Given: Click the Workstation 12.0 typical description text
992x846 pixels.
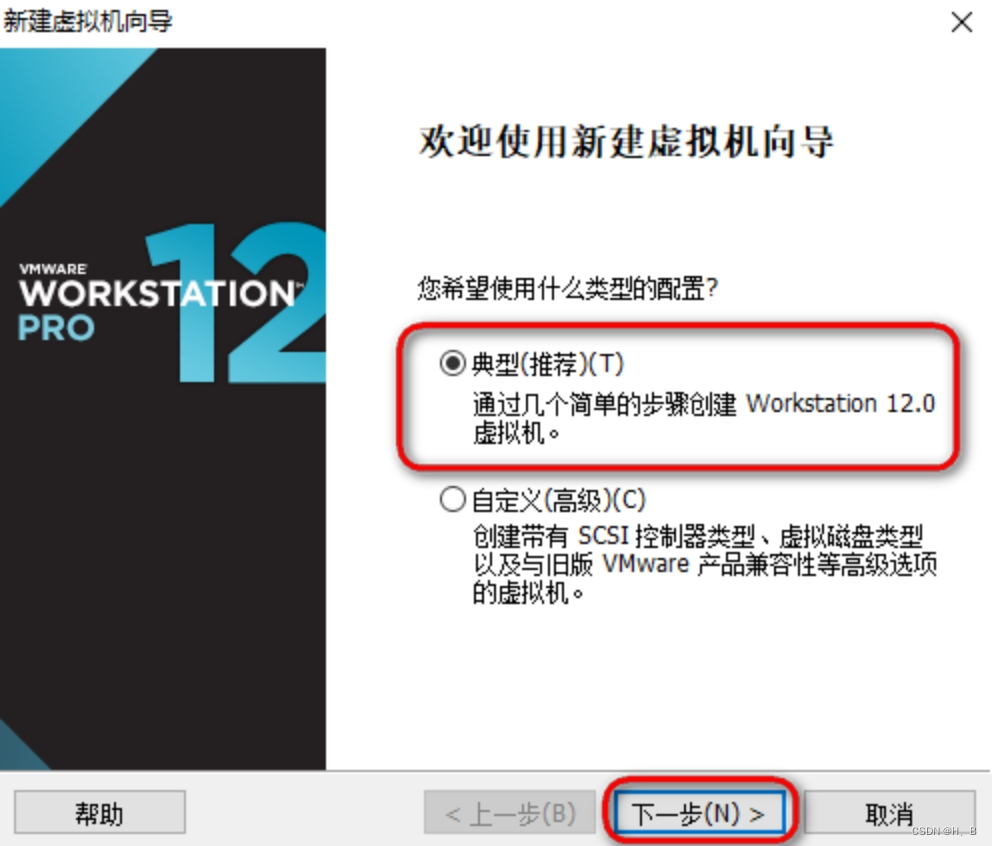Looking at the screenshot, I should [x=704, y=418].
